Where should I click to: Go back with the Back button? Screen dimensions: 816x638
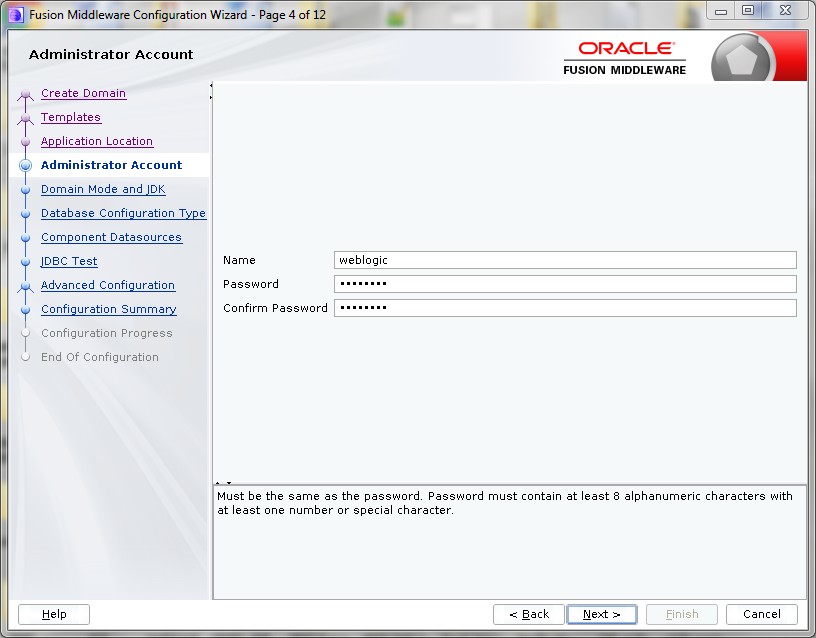pos(529,614)
